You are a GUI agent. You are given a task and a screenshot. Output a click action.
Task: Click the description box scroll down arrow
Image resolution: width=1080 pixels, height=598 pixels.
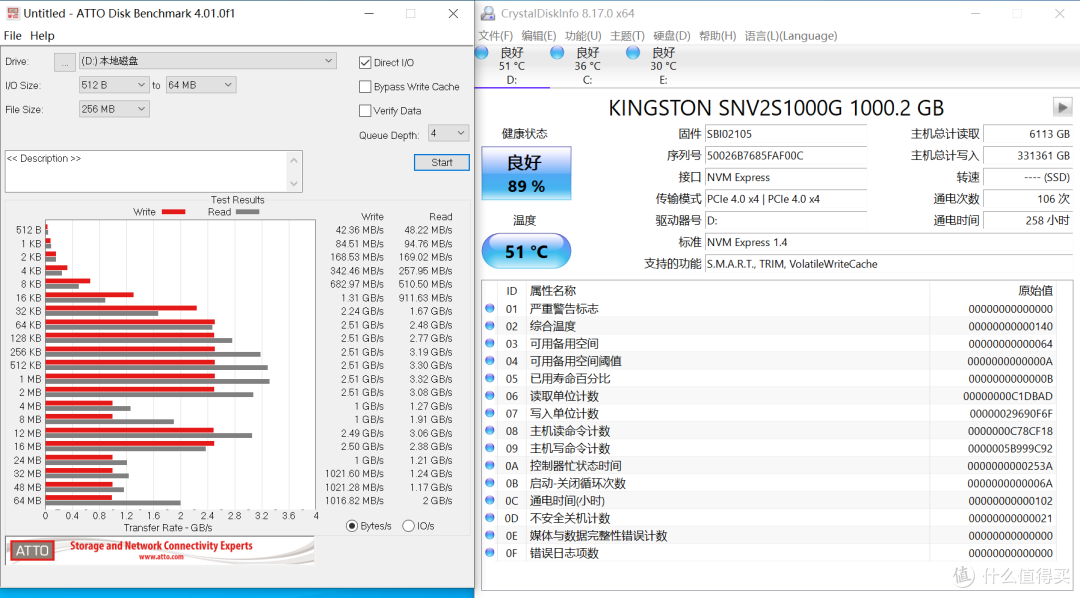click(x=294, y=184)
